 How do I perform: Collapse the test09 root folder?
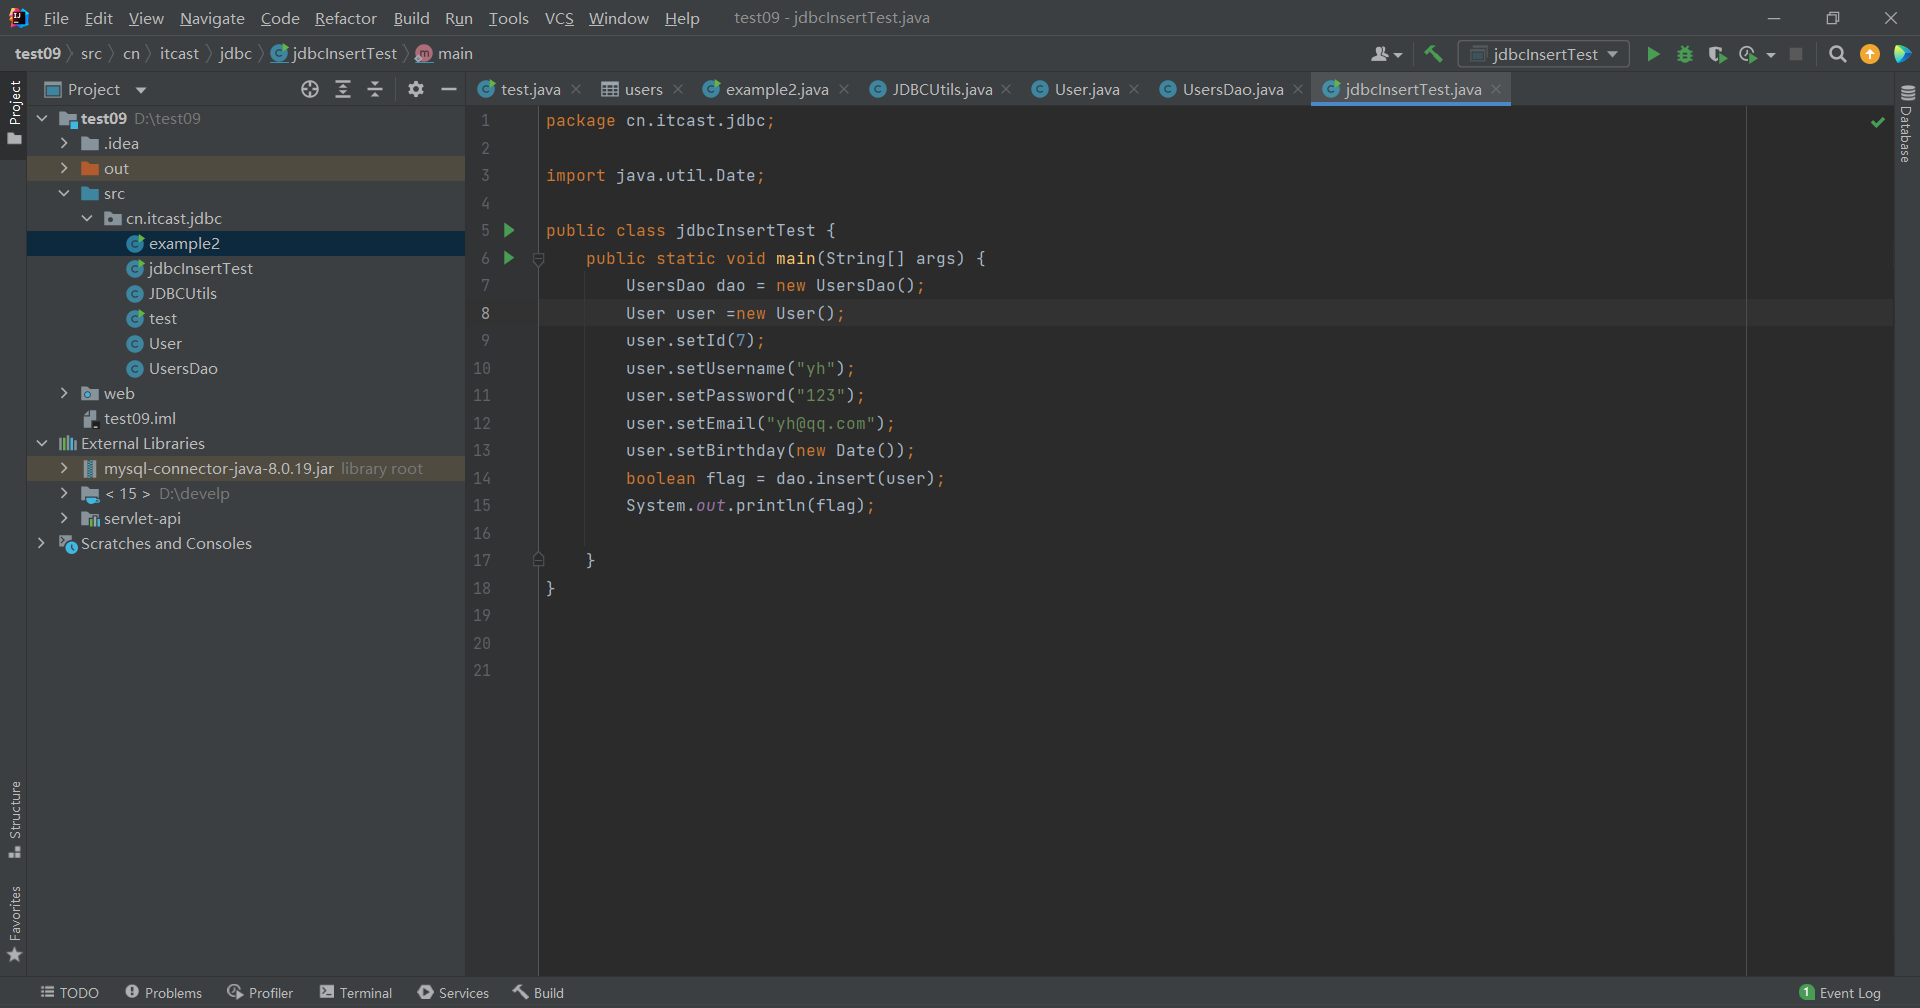42,118
